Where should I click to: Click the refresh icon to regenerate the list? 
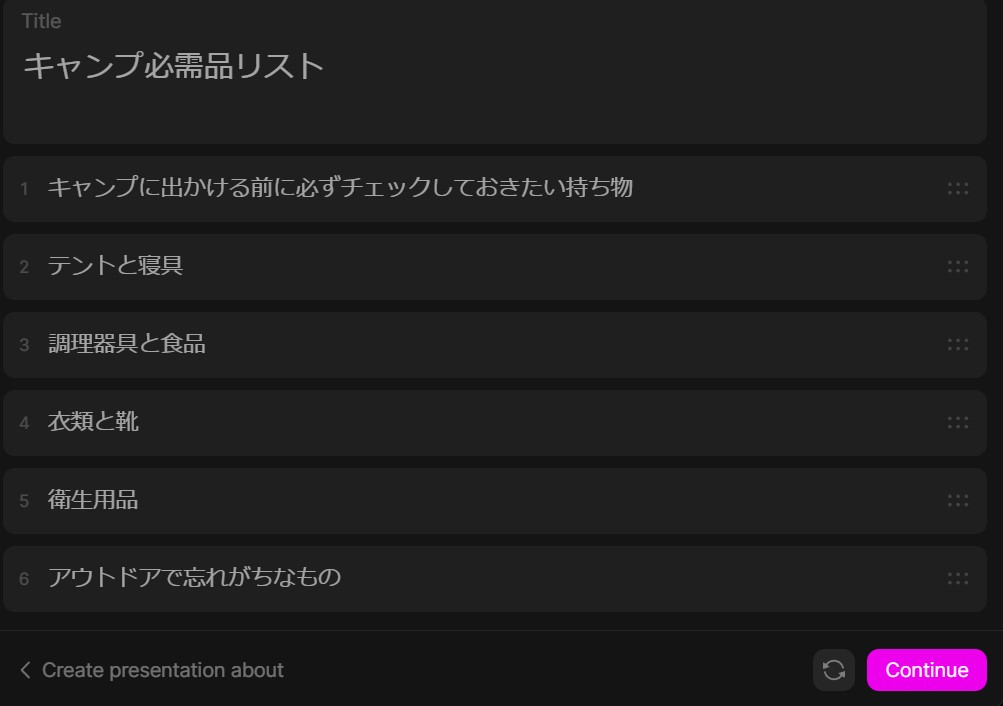pos(834,670)
